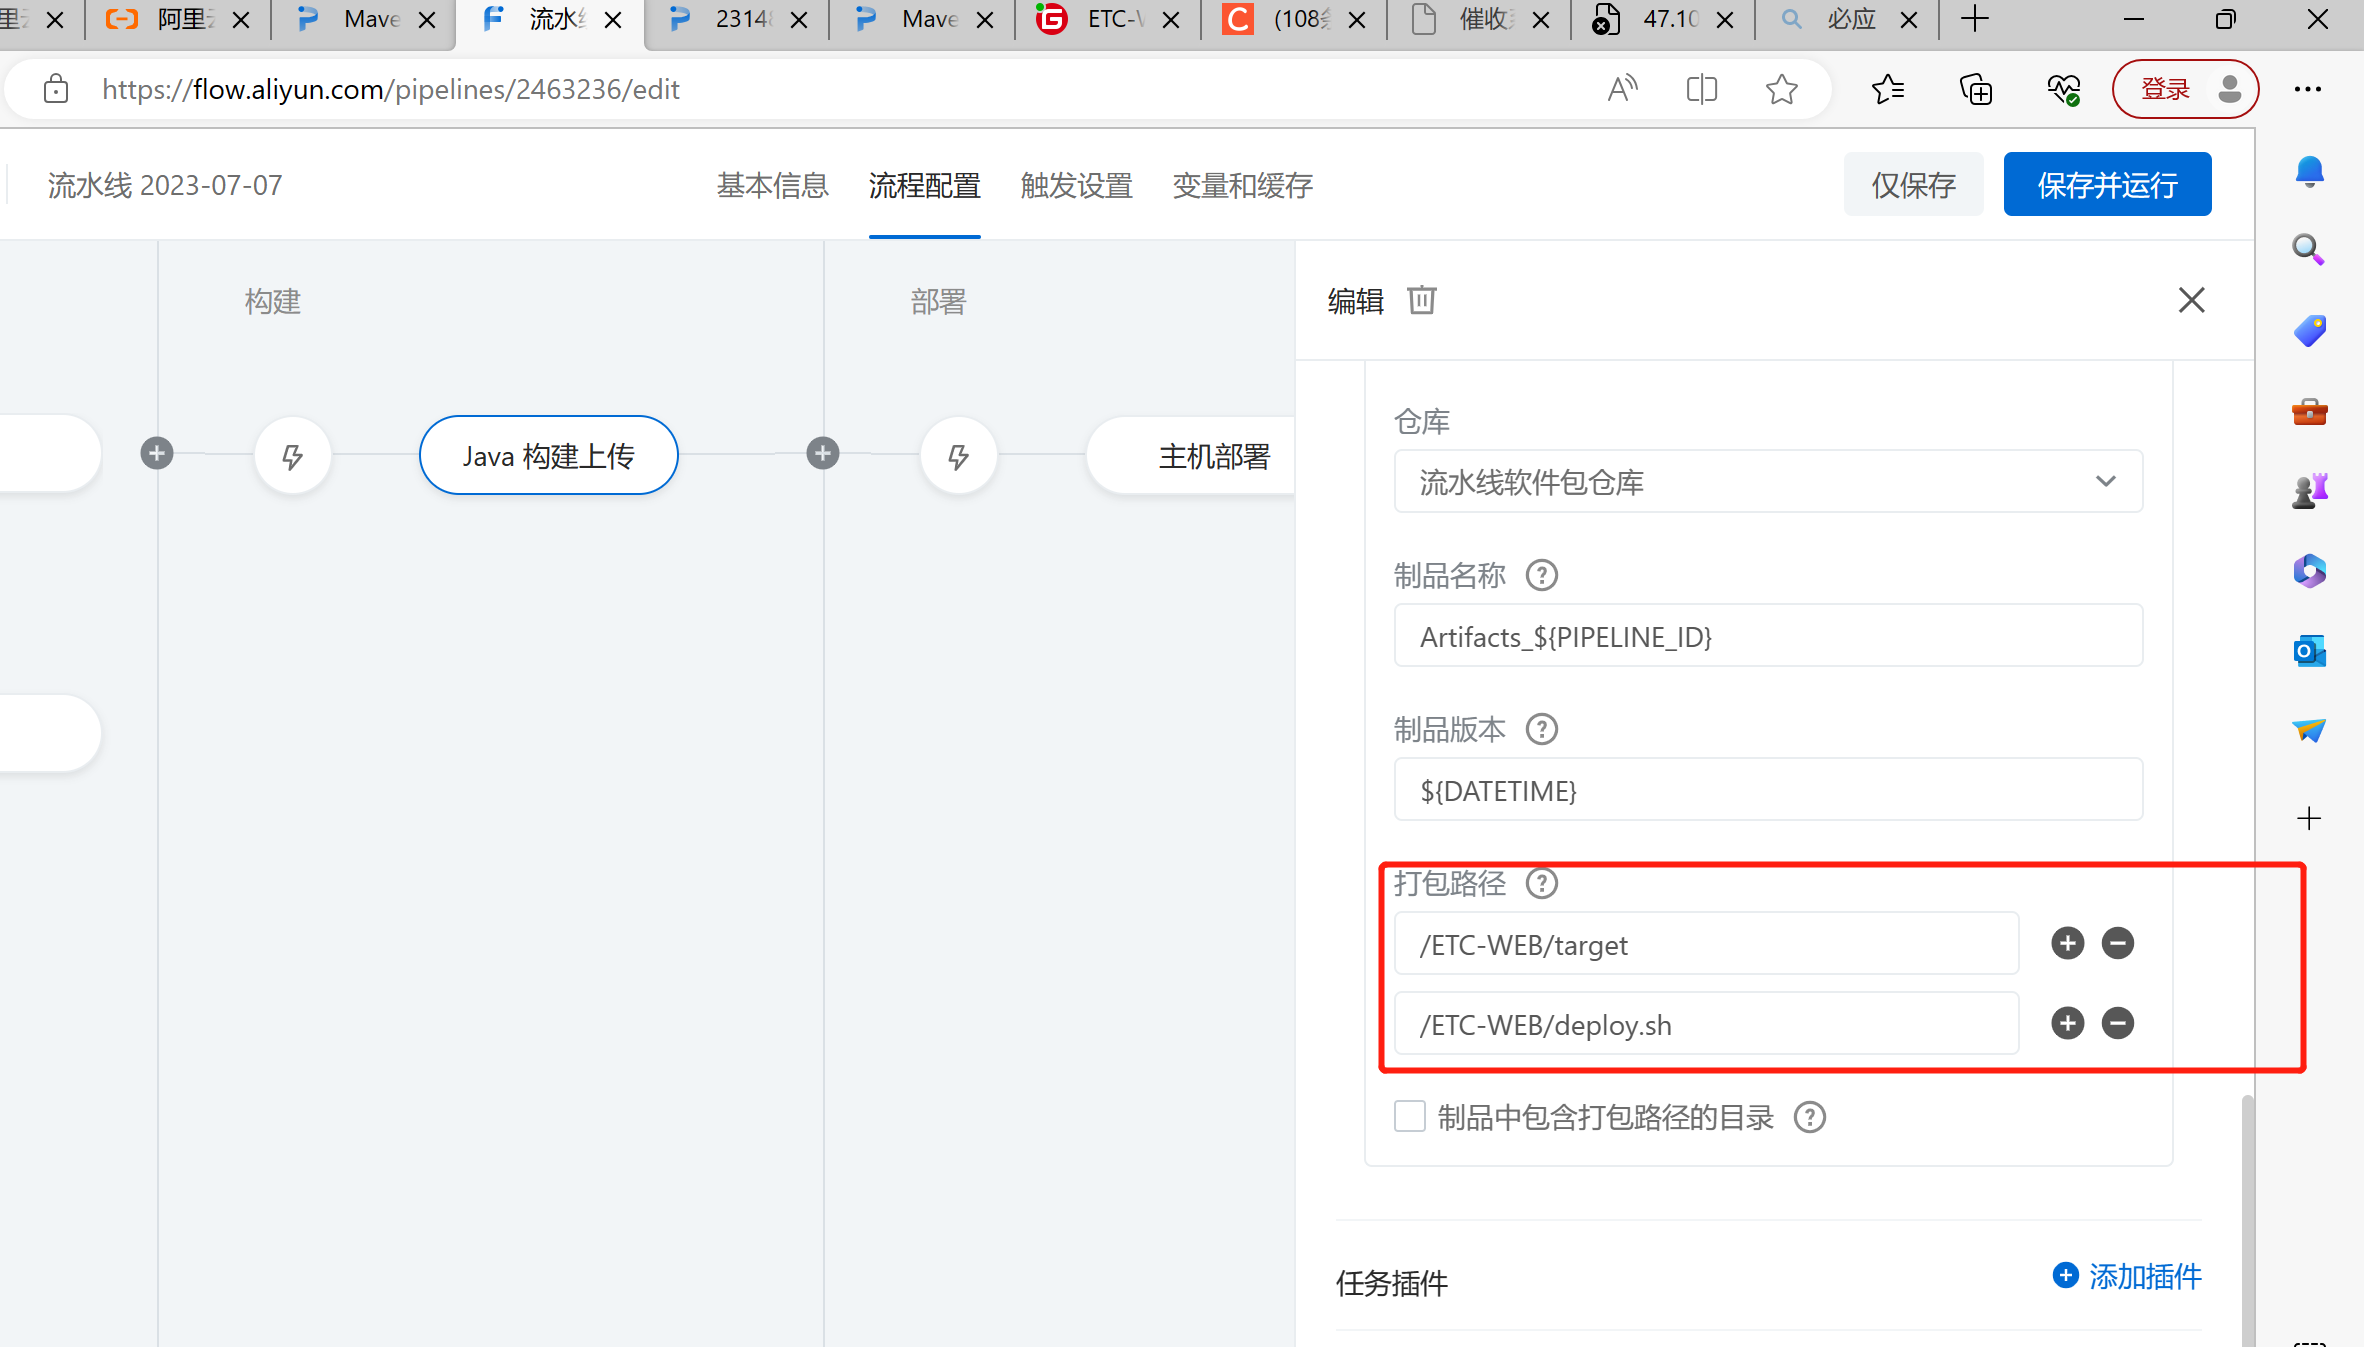Screen dimensions: 2364x1347
Task: Select the Java 构建上传 pipeline node
Action: 548,456
